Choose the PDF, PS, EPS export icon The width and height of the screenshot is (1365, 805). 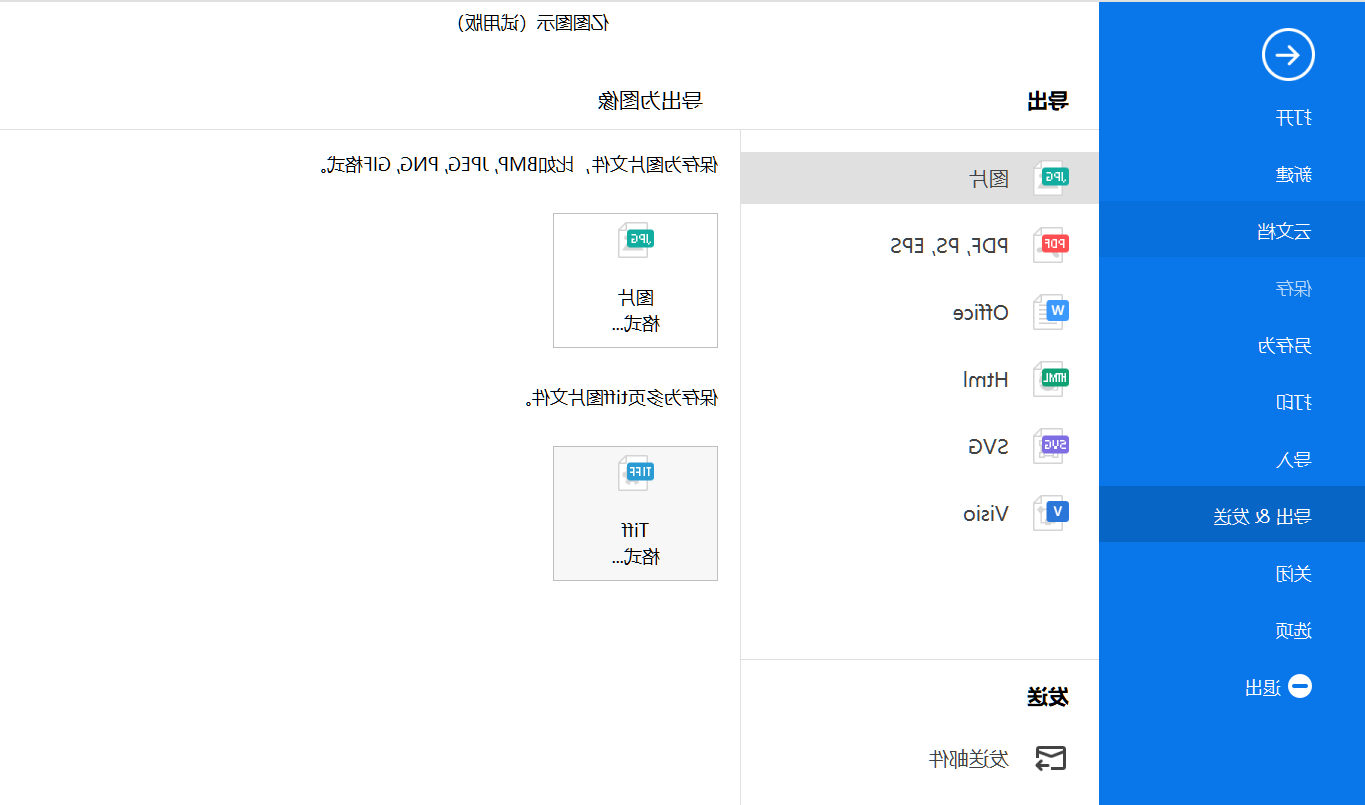coord(1052,244)
